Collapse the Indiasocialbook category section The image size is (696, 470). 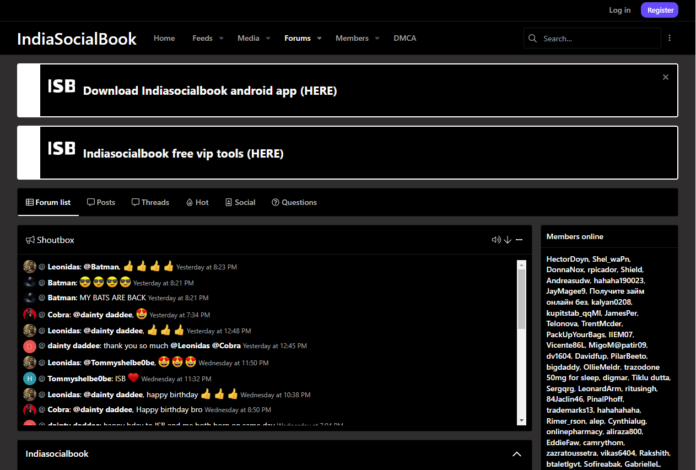516,454
